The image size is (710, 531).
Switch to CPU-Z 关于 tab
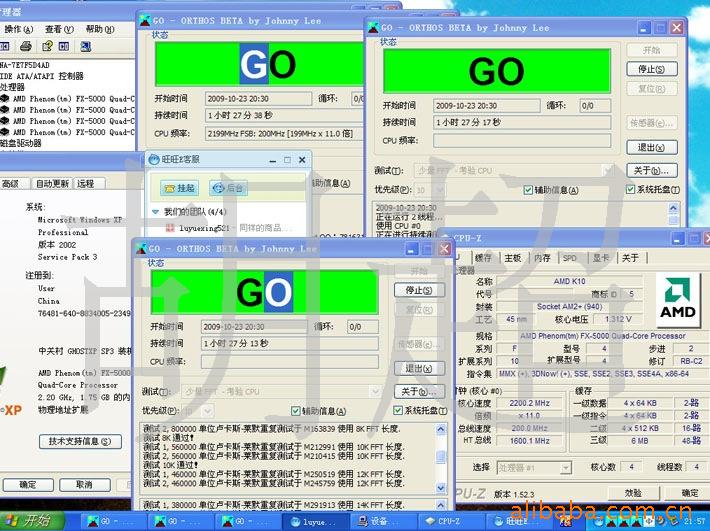(x=630, y=258)
